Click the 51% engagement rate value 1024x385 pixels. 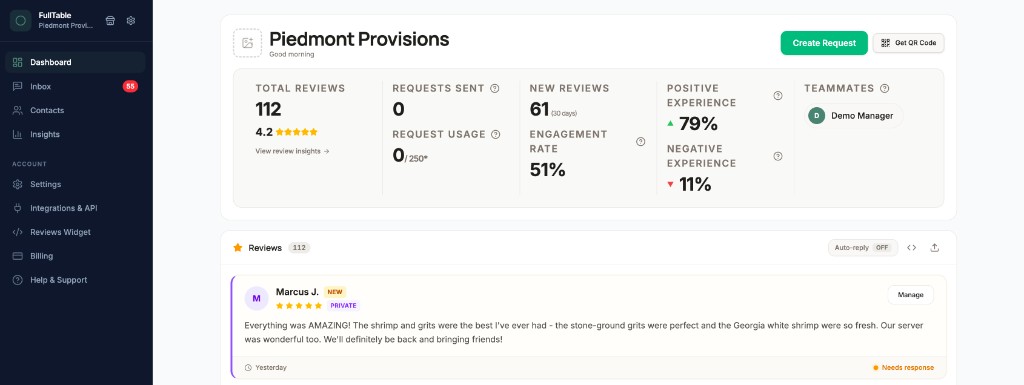pyautogui.click(x=547, y=170)
